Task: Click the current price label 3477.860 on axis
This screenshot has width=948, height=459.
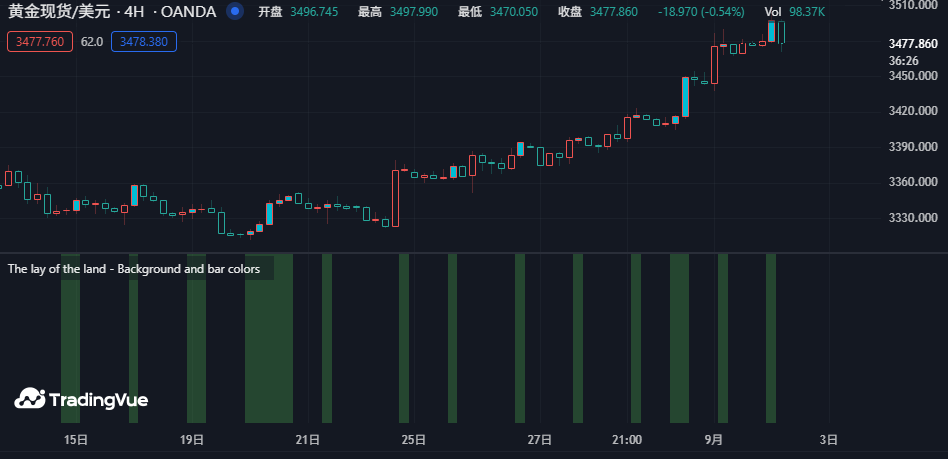Action: (912, 44)
